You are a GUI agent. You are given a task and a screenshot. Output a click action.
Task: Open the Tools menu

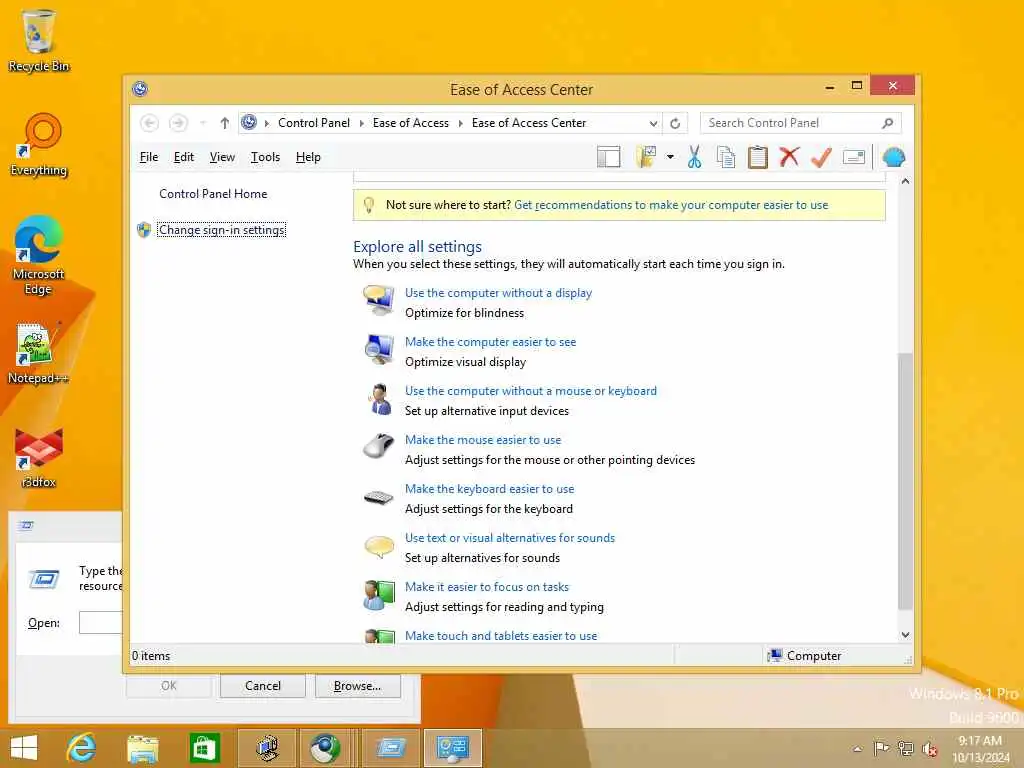pyautogui.click(x=265, y=157)
